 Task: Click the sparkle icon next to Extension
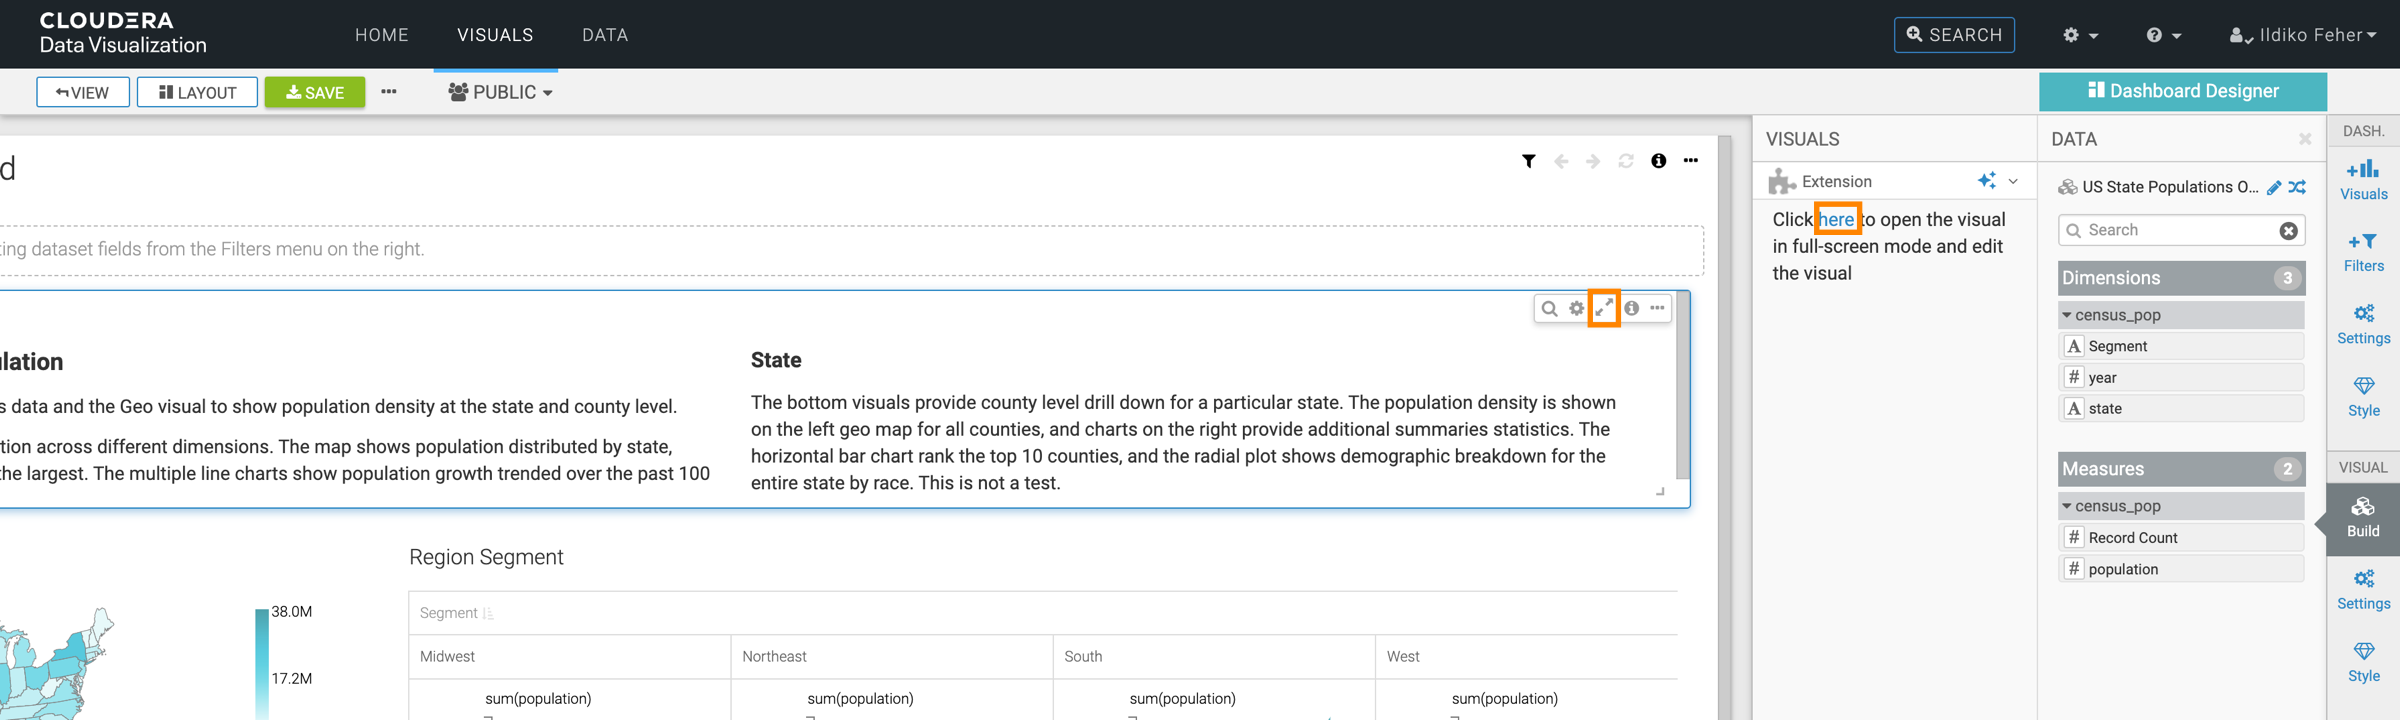tap(1986, 181)
